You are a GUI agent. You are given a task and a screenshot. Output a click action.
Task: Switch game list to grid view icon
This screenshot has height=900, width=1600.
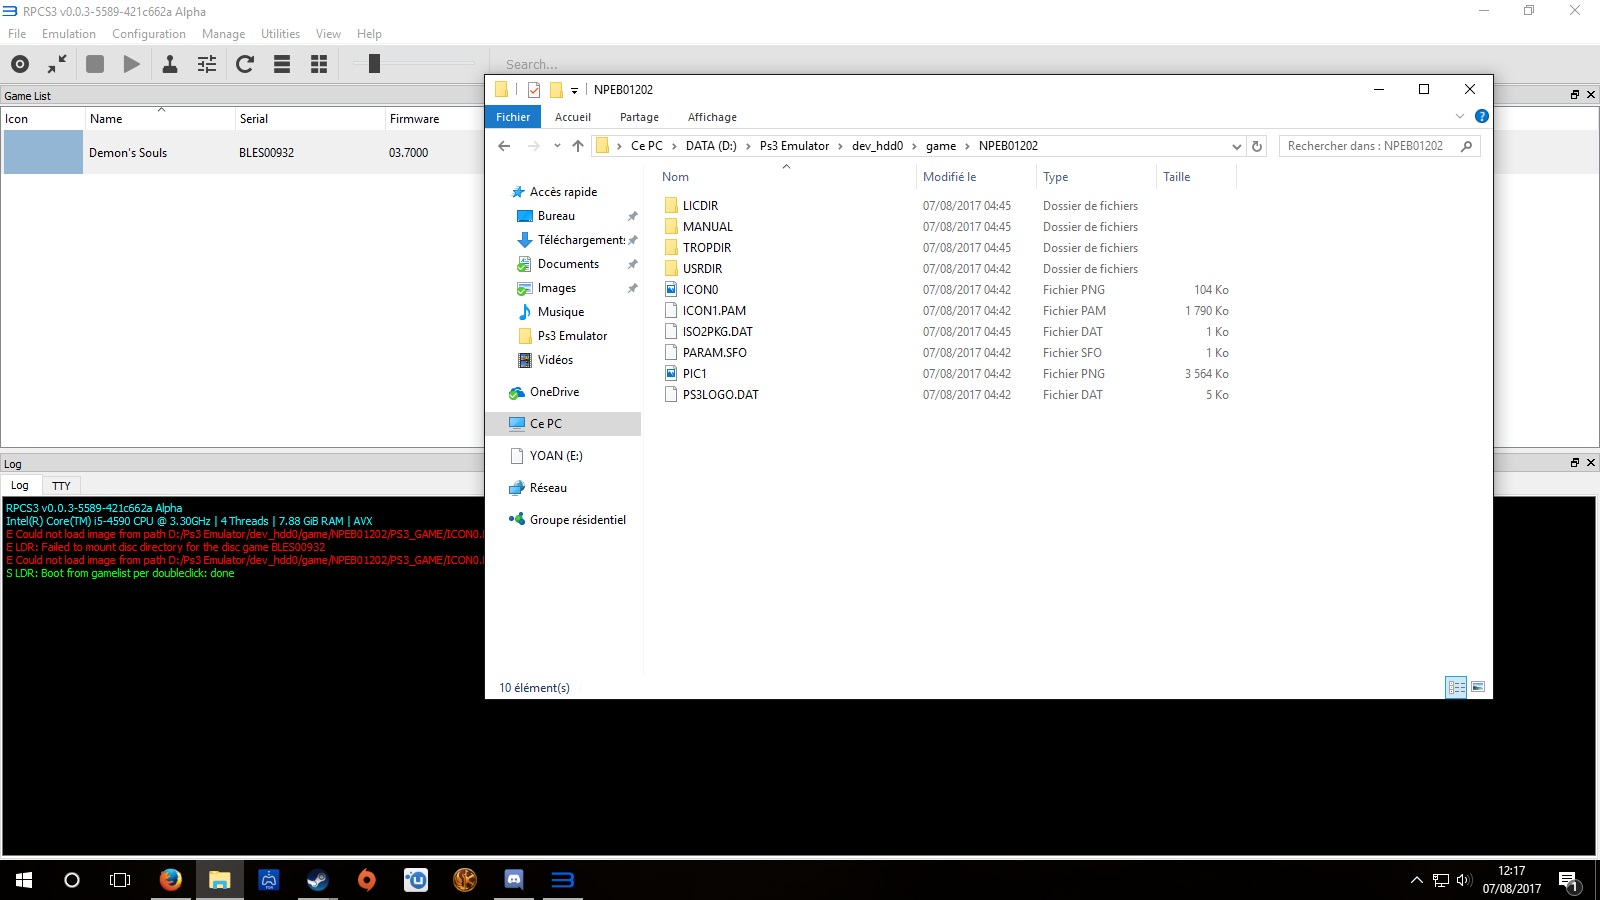click(319, 64)
